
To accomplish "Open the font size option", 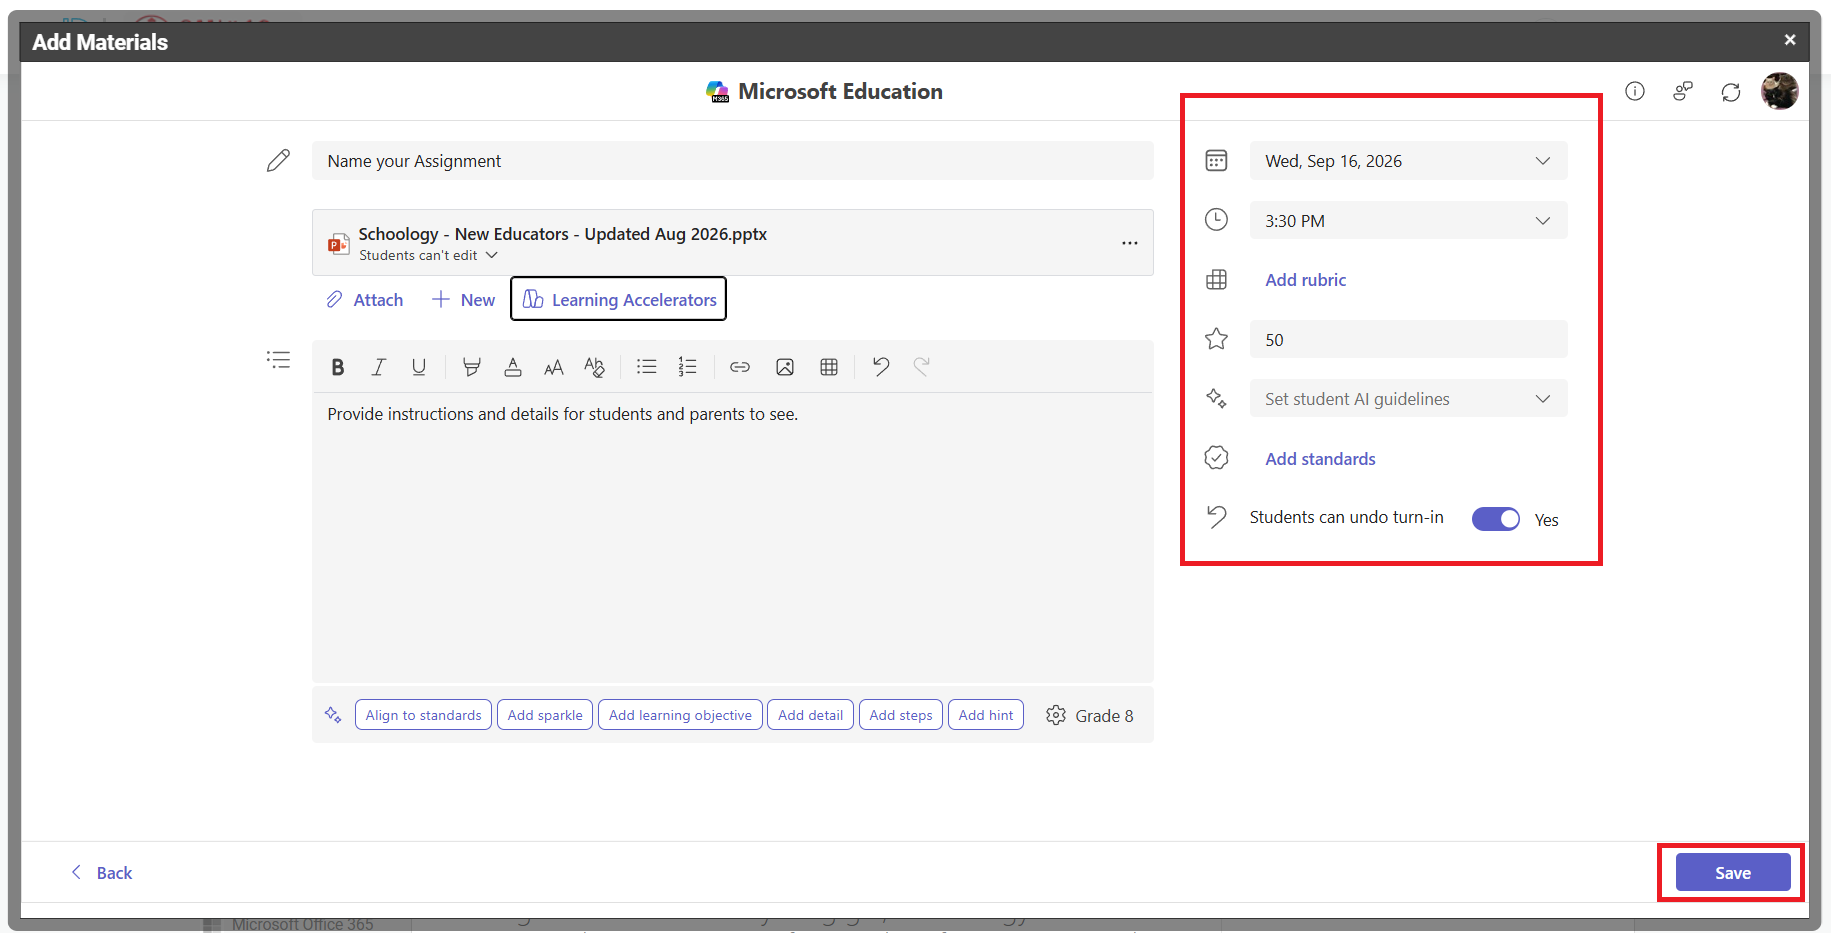I will point(554,367).
